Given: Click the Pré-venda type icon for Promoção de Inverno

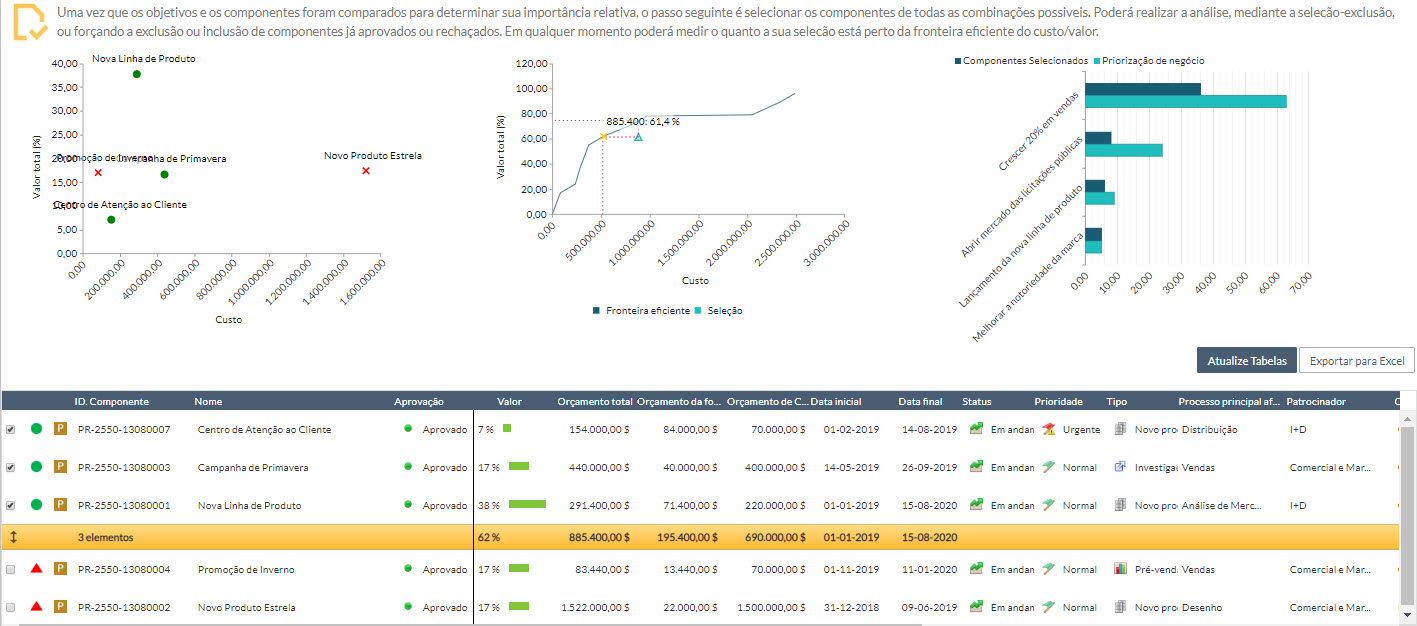Looking at the screenshot, I should pos(1120,569).
